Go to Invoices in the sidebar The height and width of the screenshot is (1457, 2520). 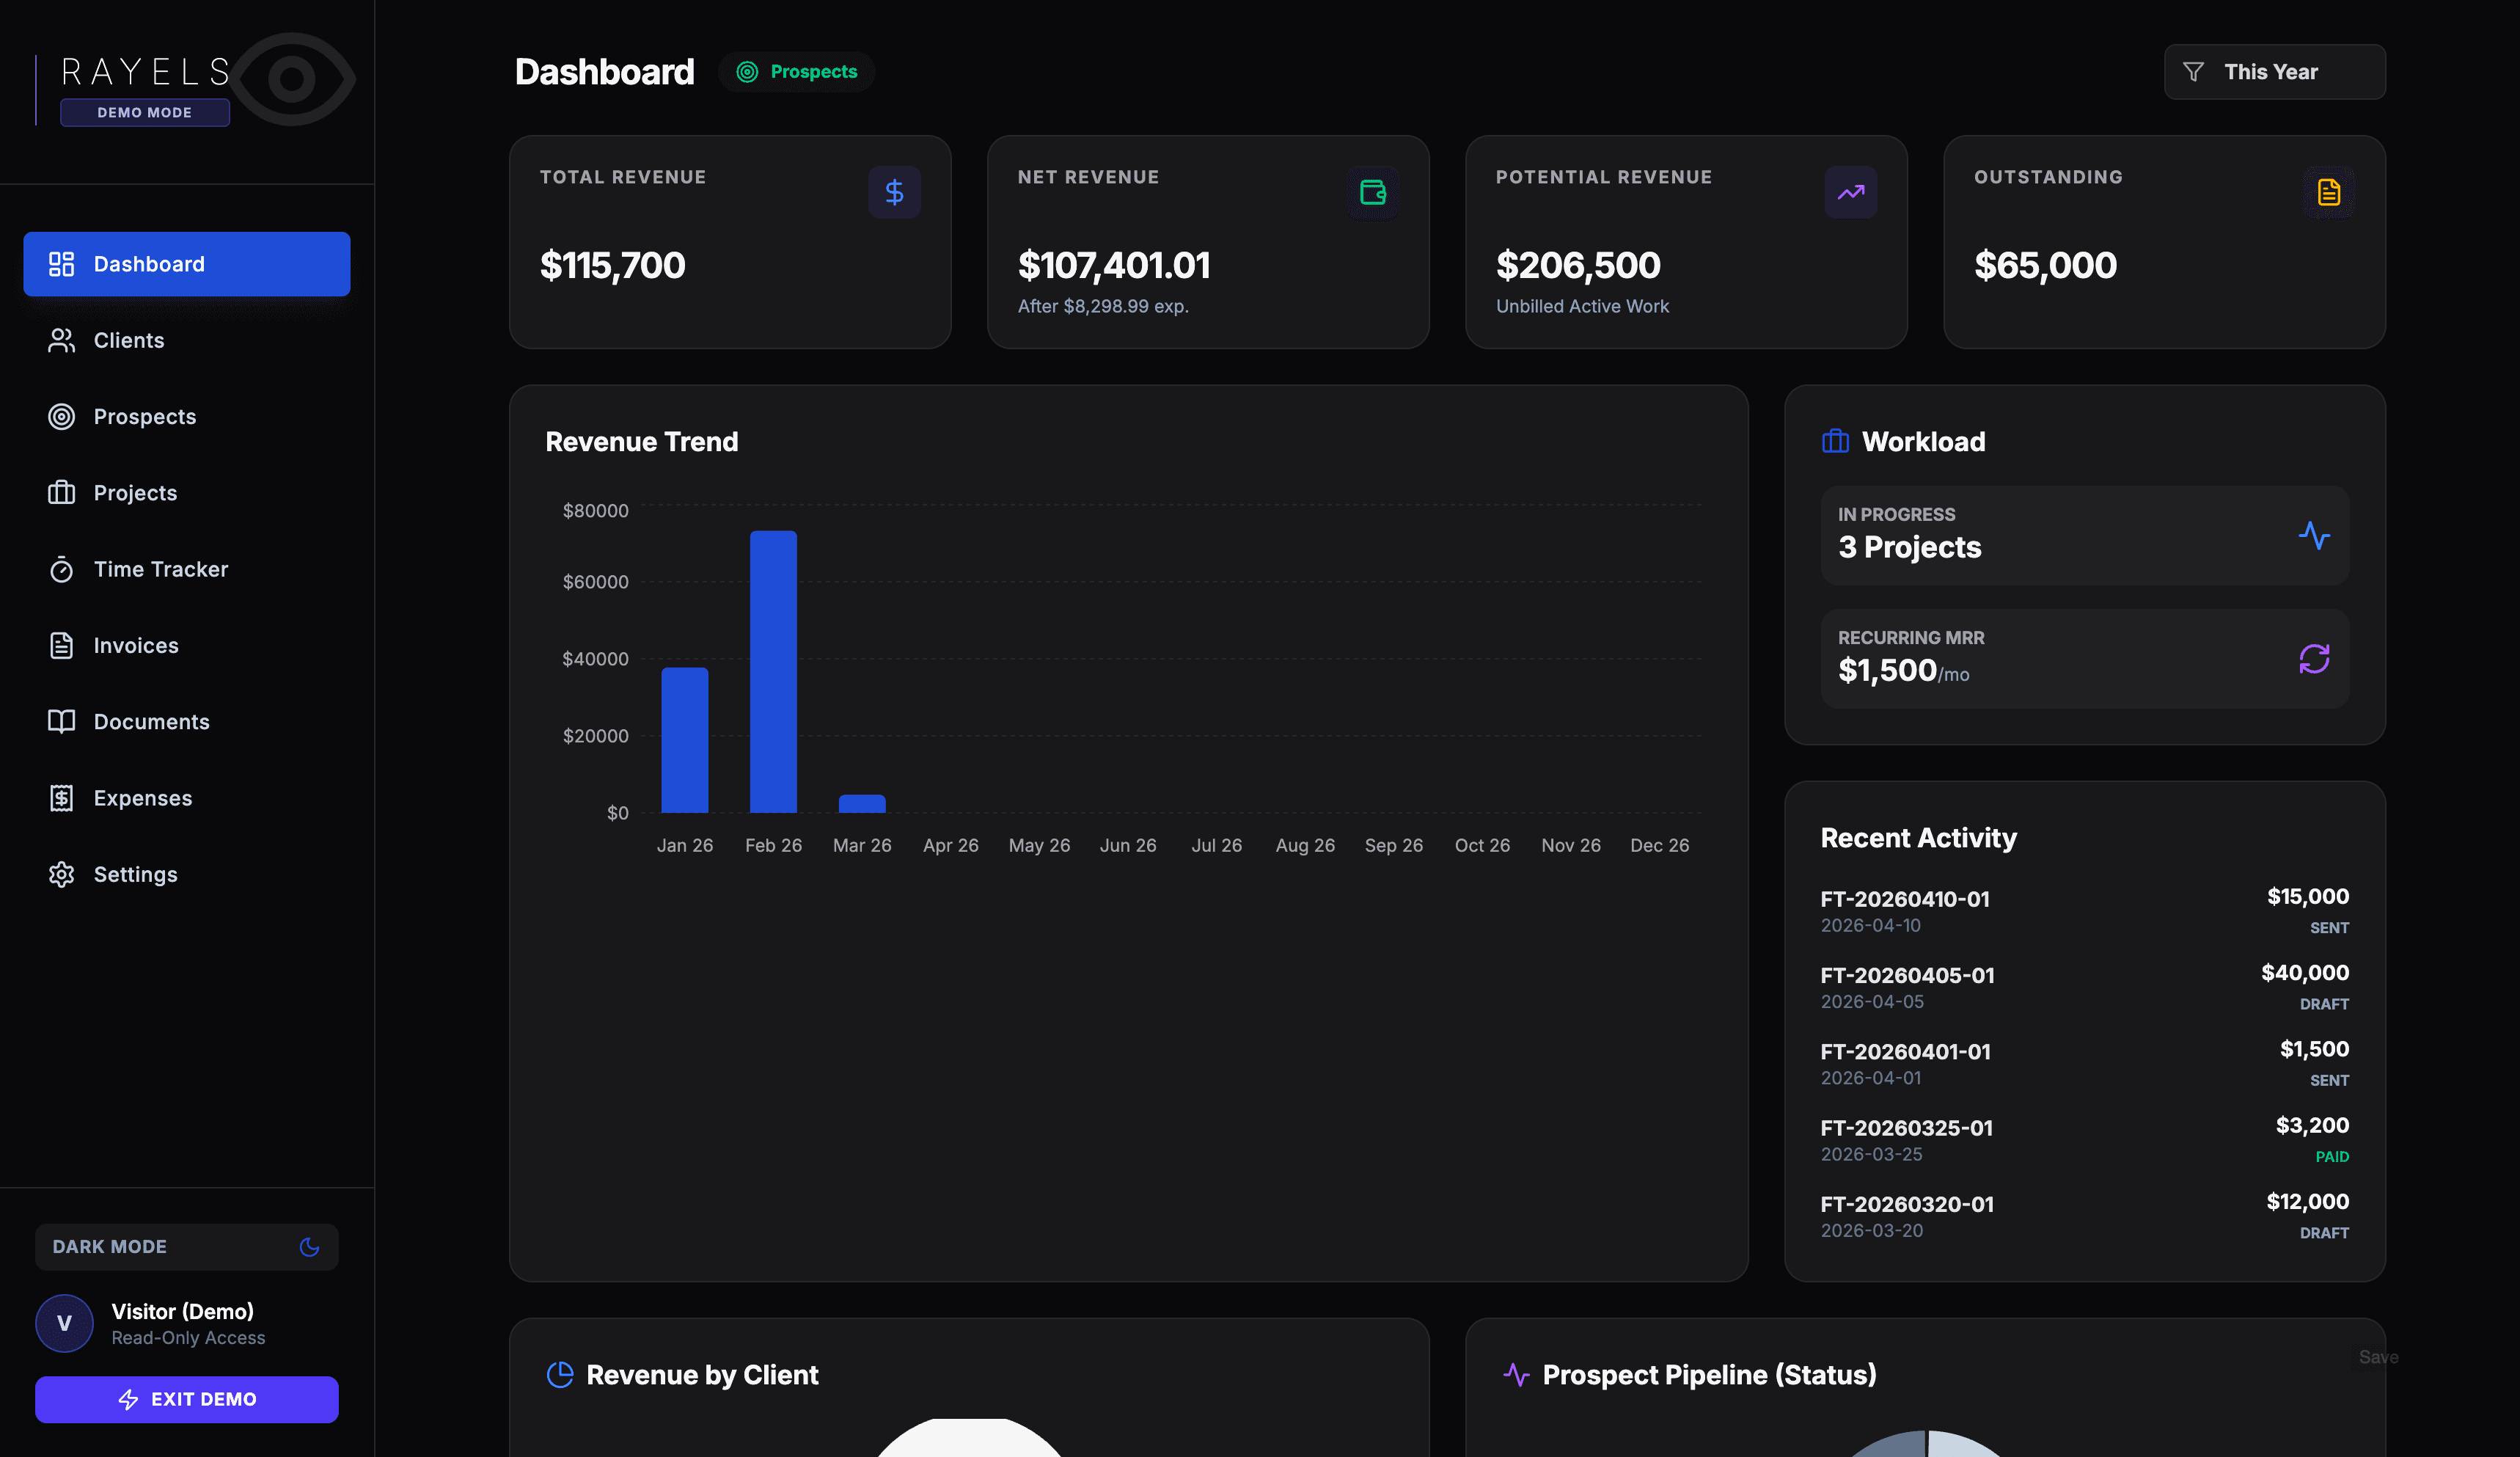click(136, 645)
